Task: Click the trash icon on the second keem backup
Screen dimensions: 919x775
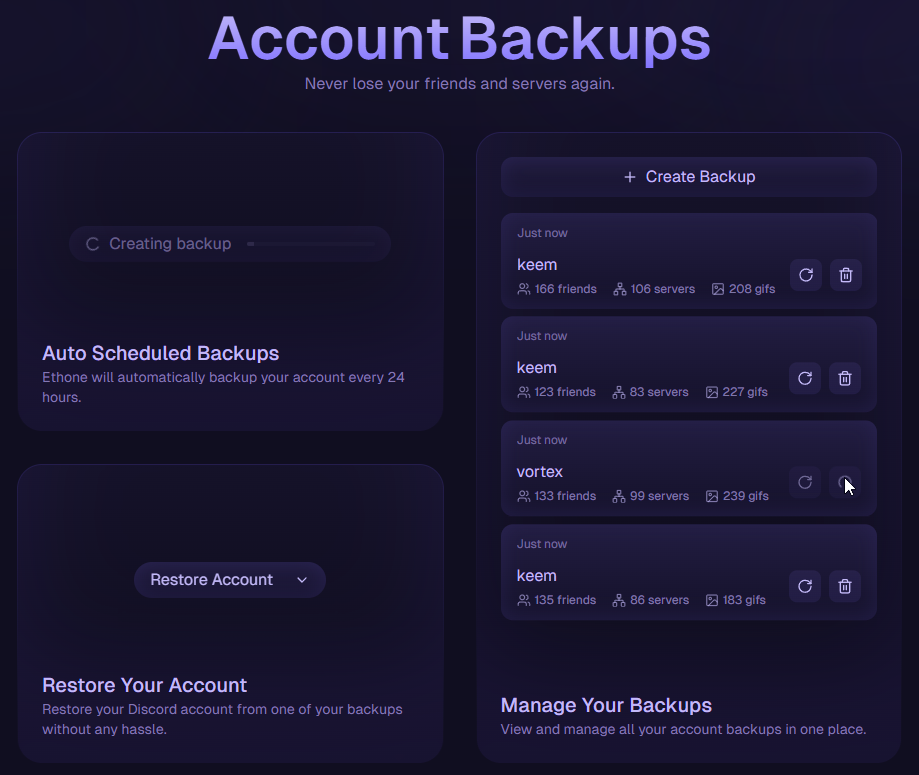Action: coord(844,378)
